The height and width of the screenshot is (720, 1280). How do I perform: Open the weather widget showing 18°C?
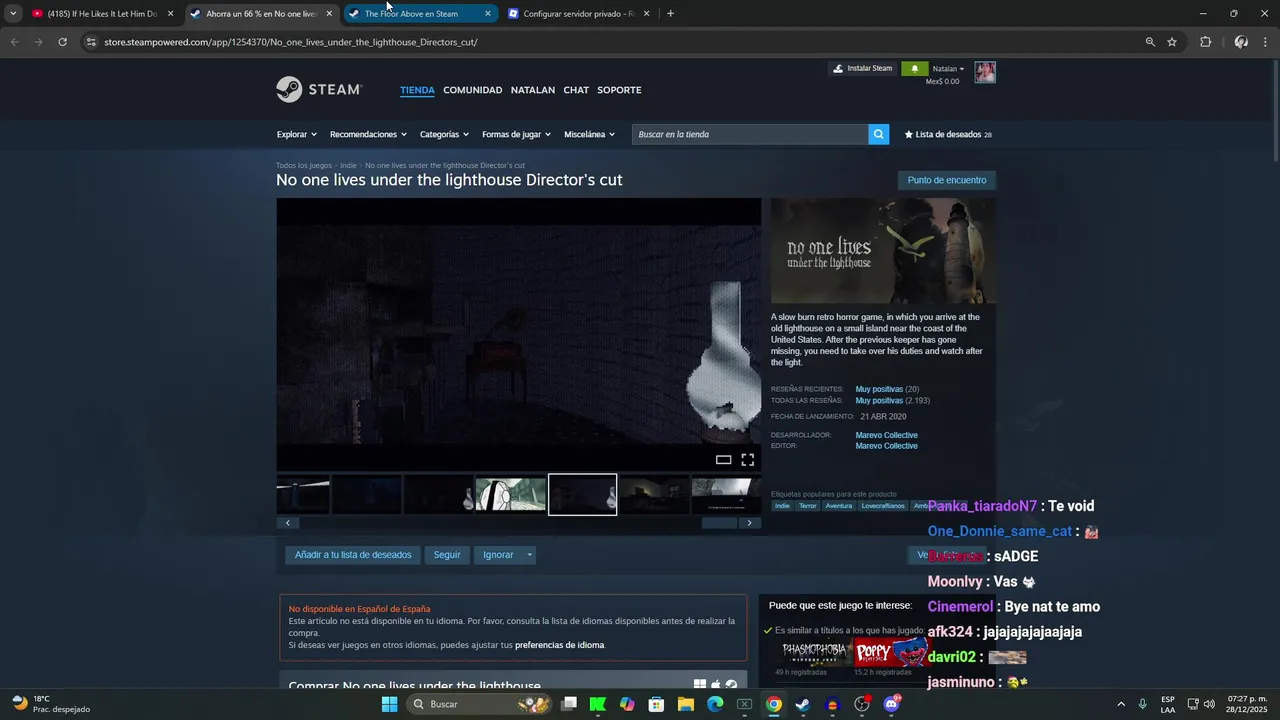point(50,704)
